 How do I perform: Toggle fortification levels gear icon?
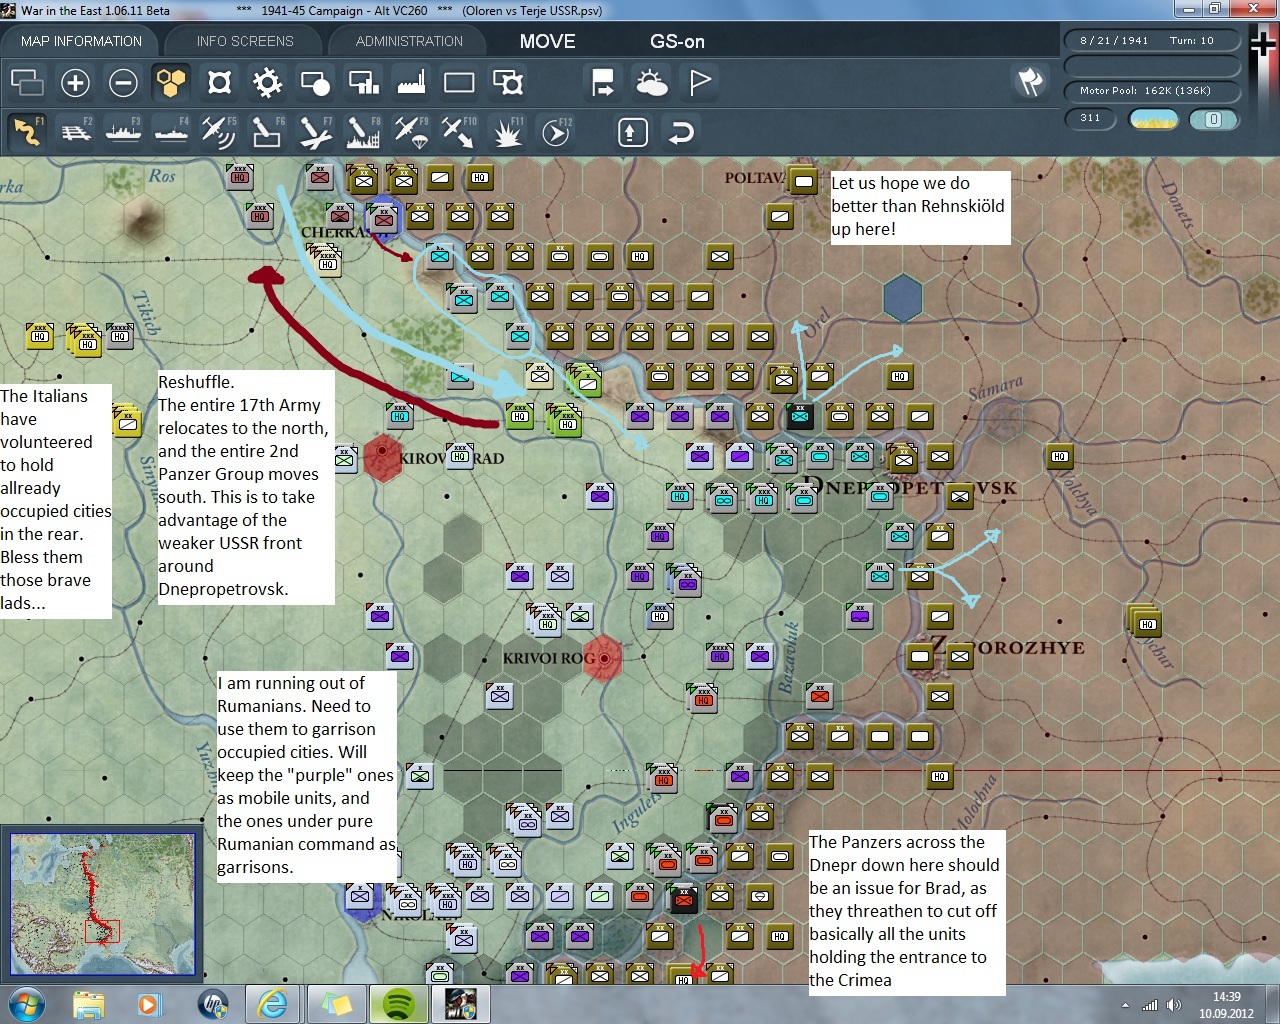tap(267, 82)
